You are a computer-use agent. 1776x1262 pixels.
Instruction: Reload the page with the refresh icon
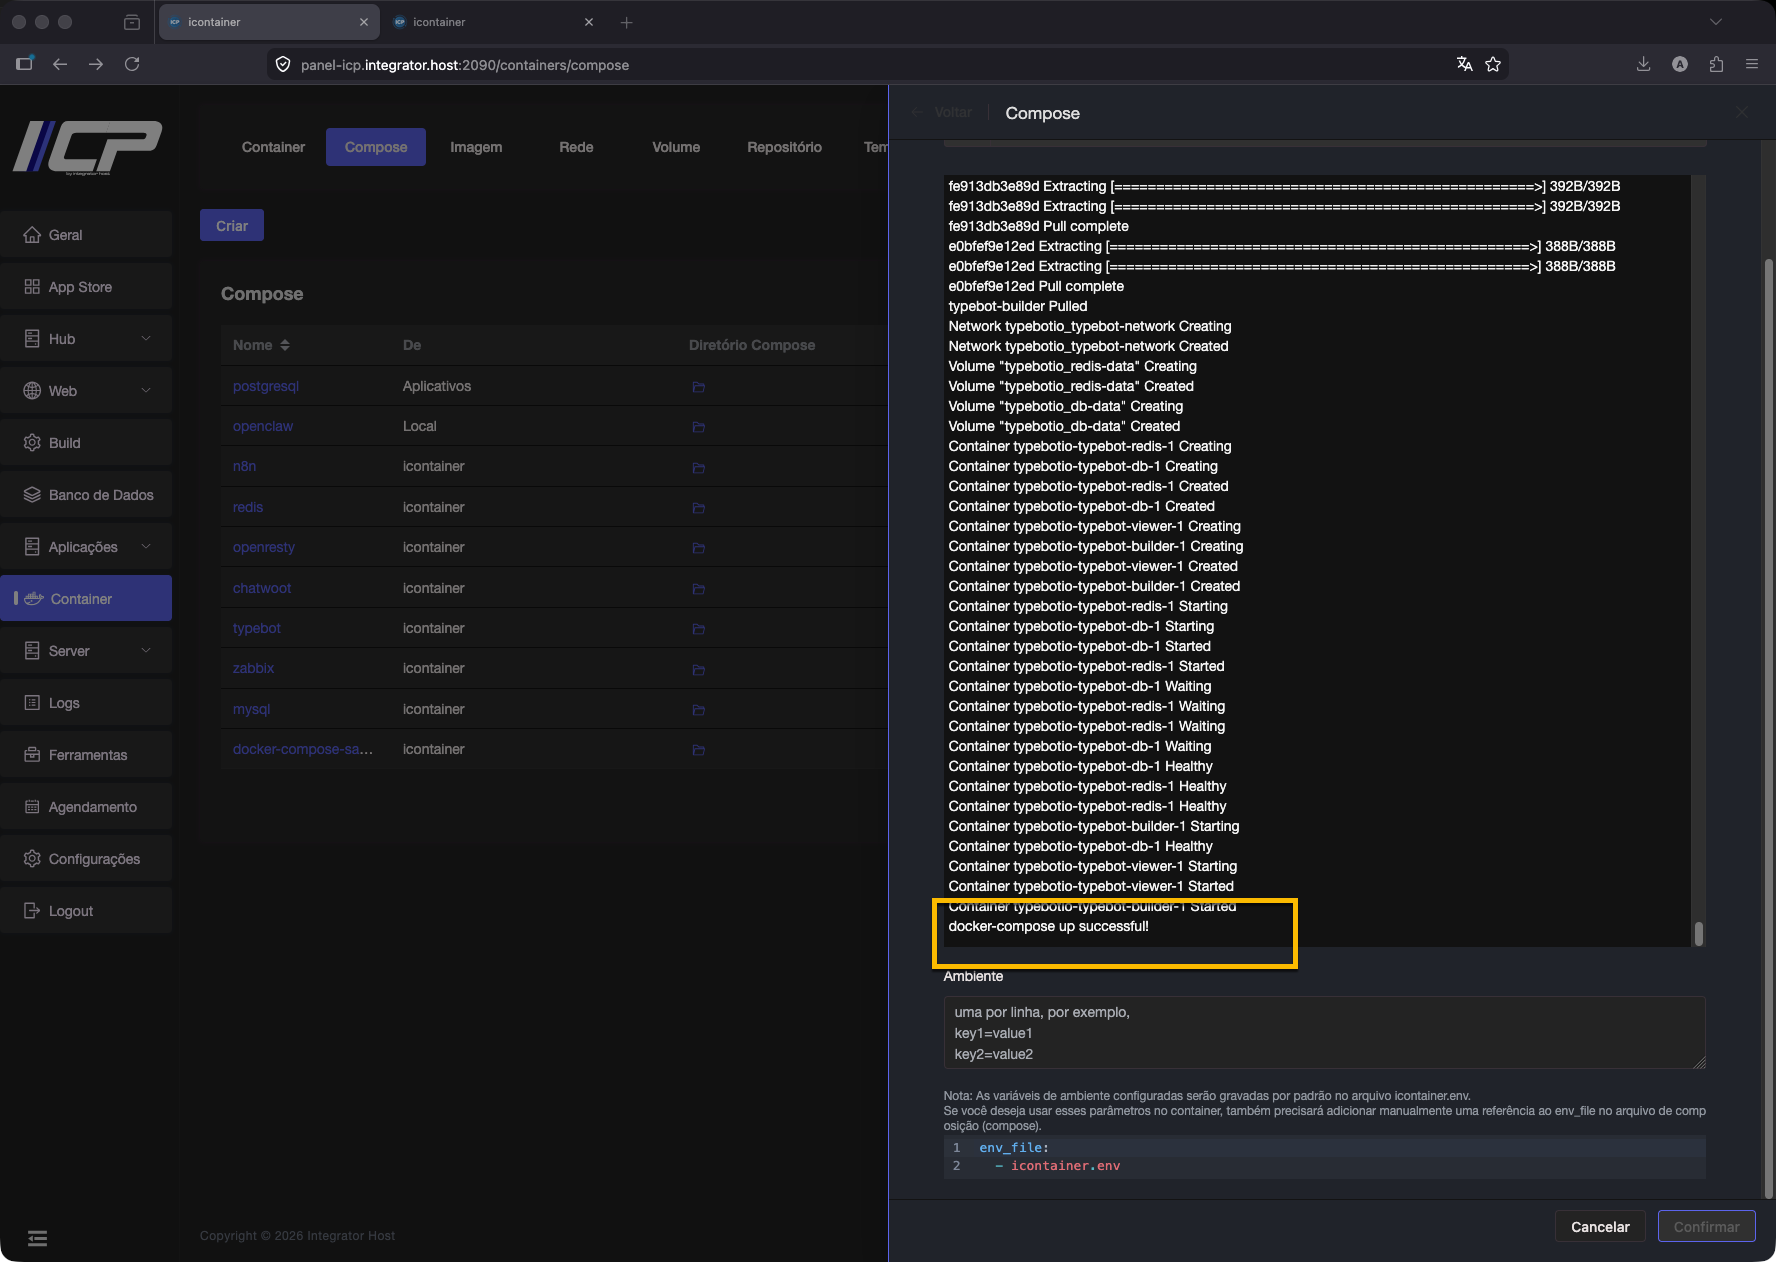click(132, 65)
